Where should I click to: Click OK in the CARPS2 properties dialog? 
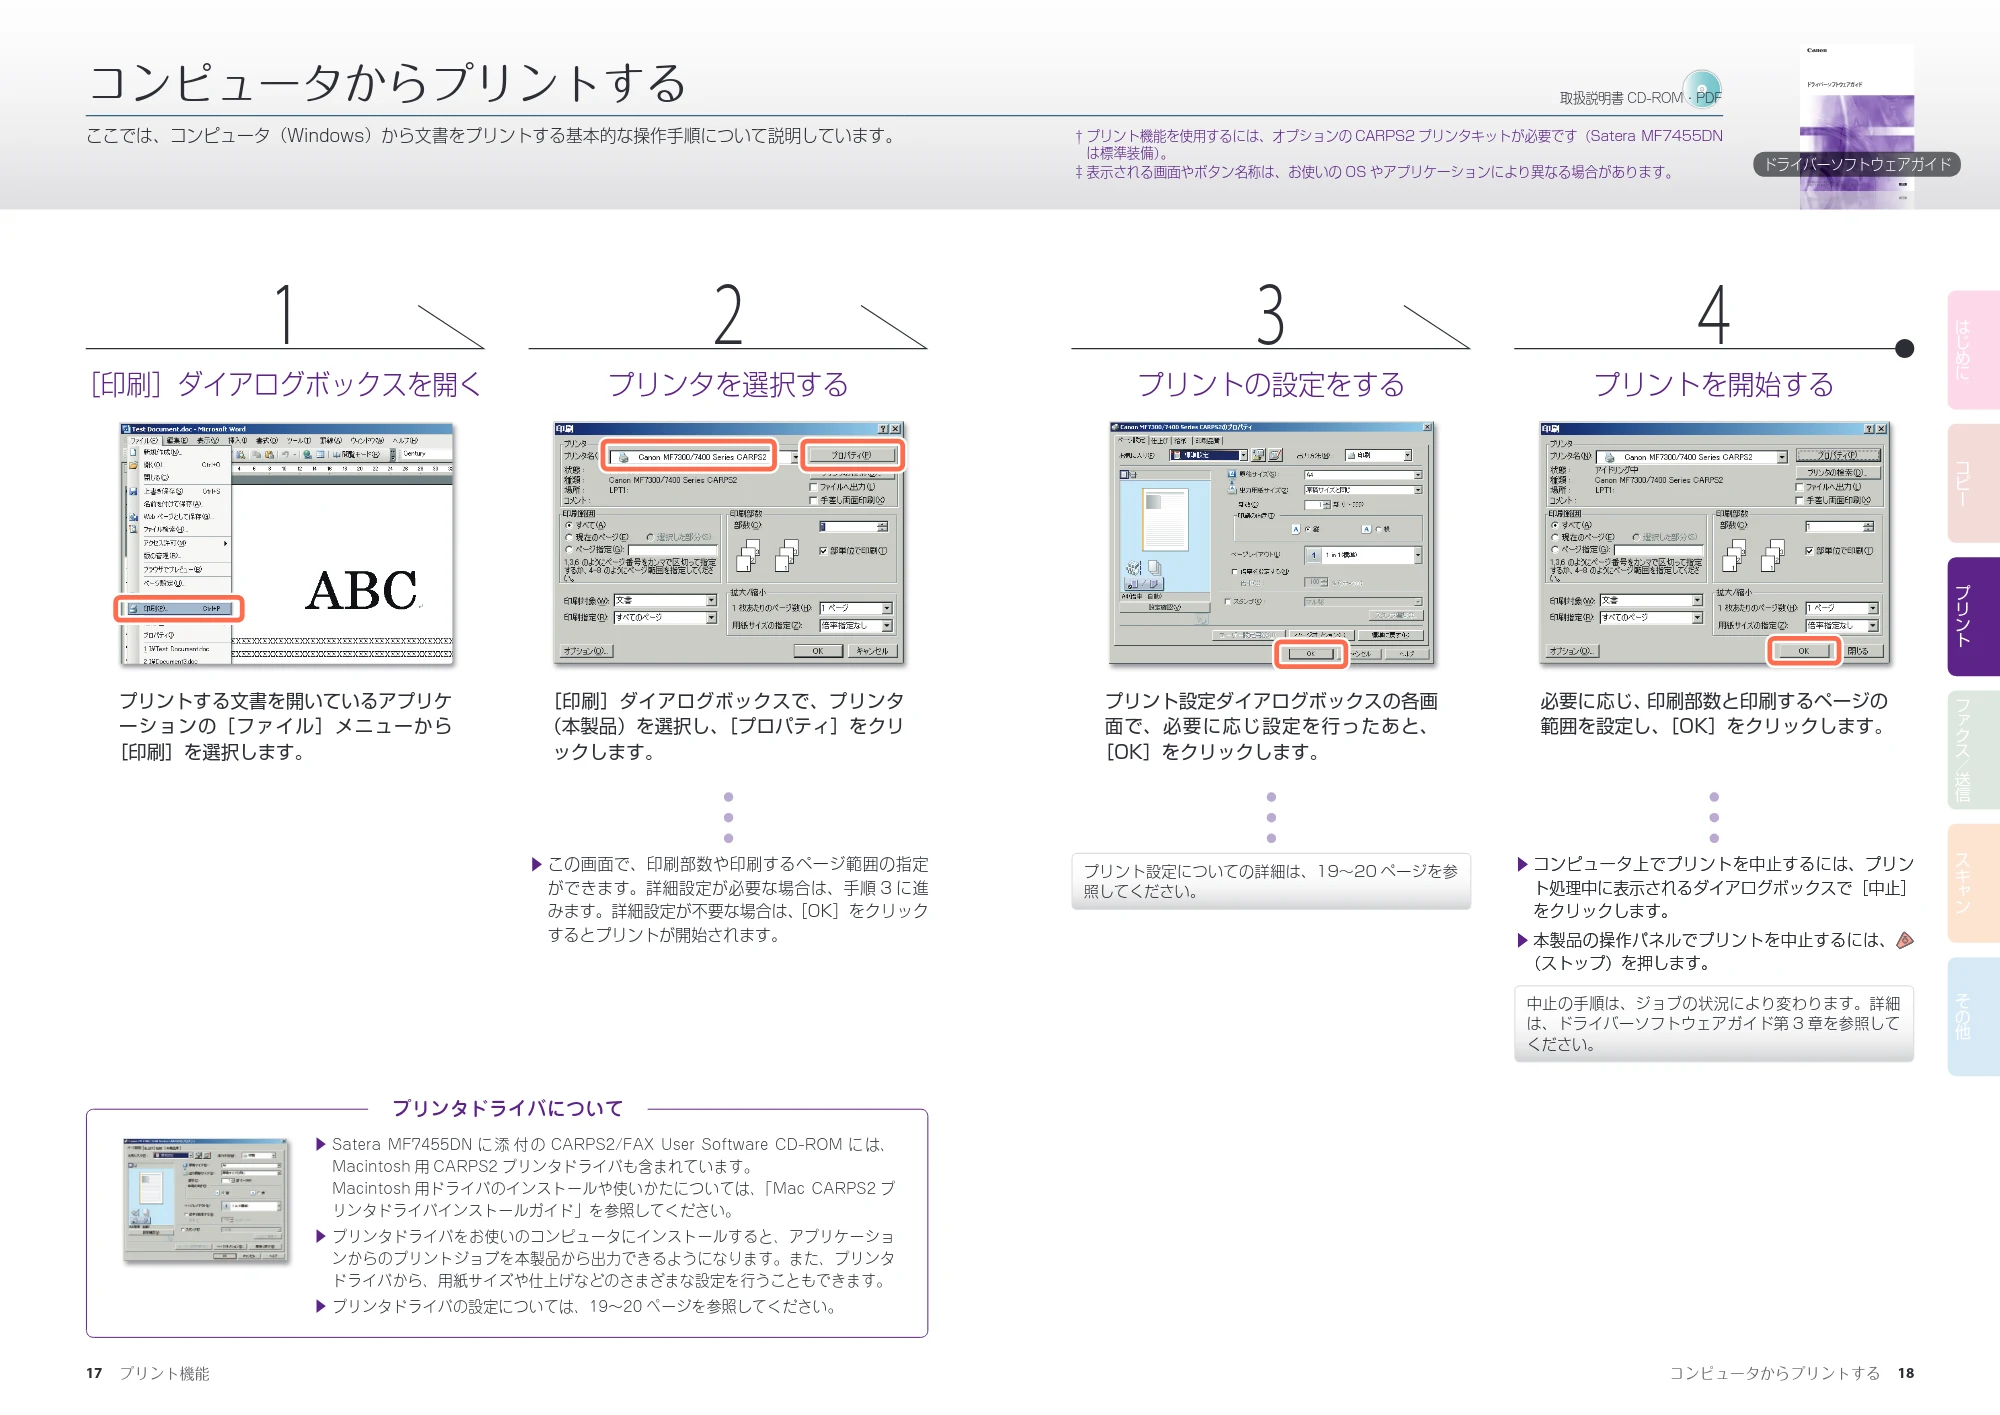tap(1310, 653)
